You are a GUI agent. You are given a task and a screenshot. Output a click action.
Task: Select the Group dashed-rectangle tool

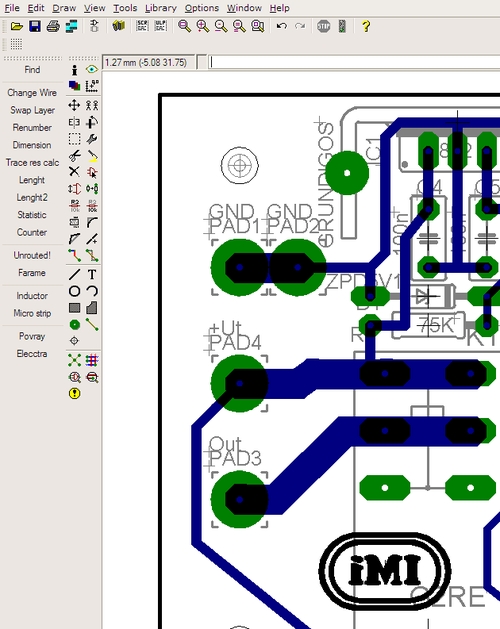[x=74, y=139]
